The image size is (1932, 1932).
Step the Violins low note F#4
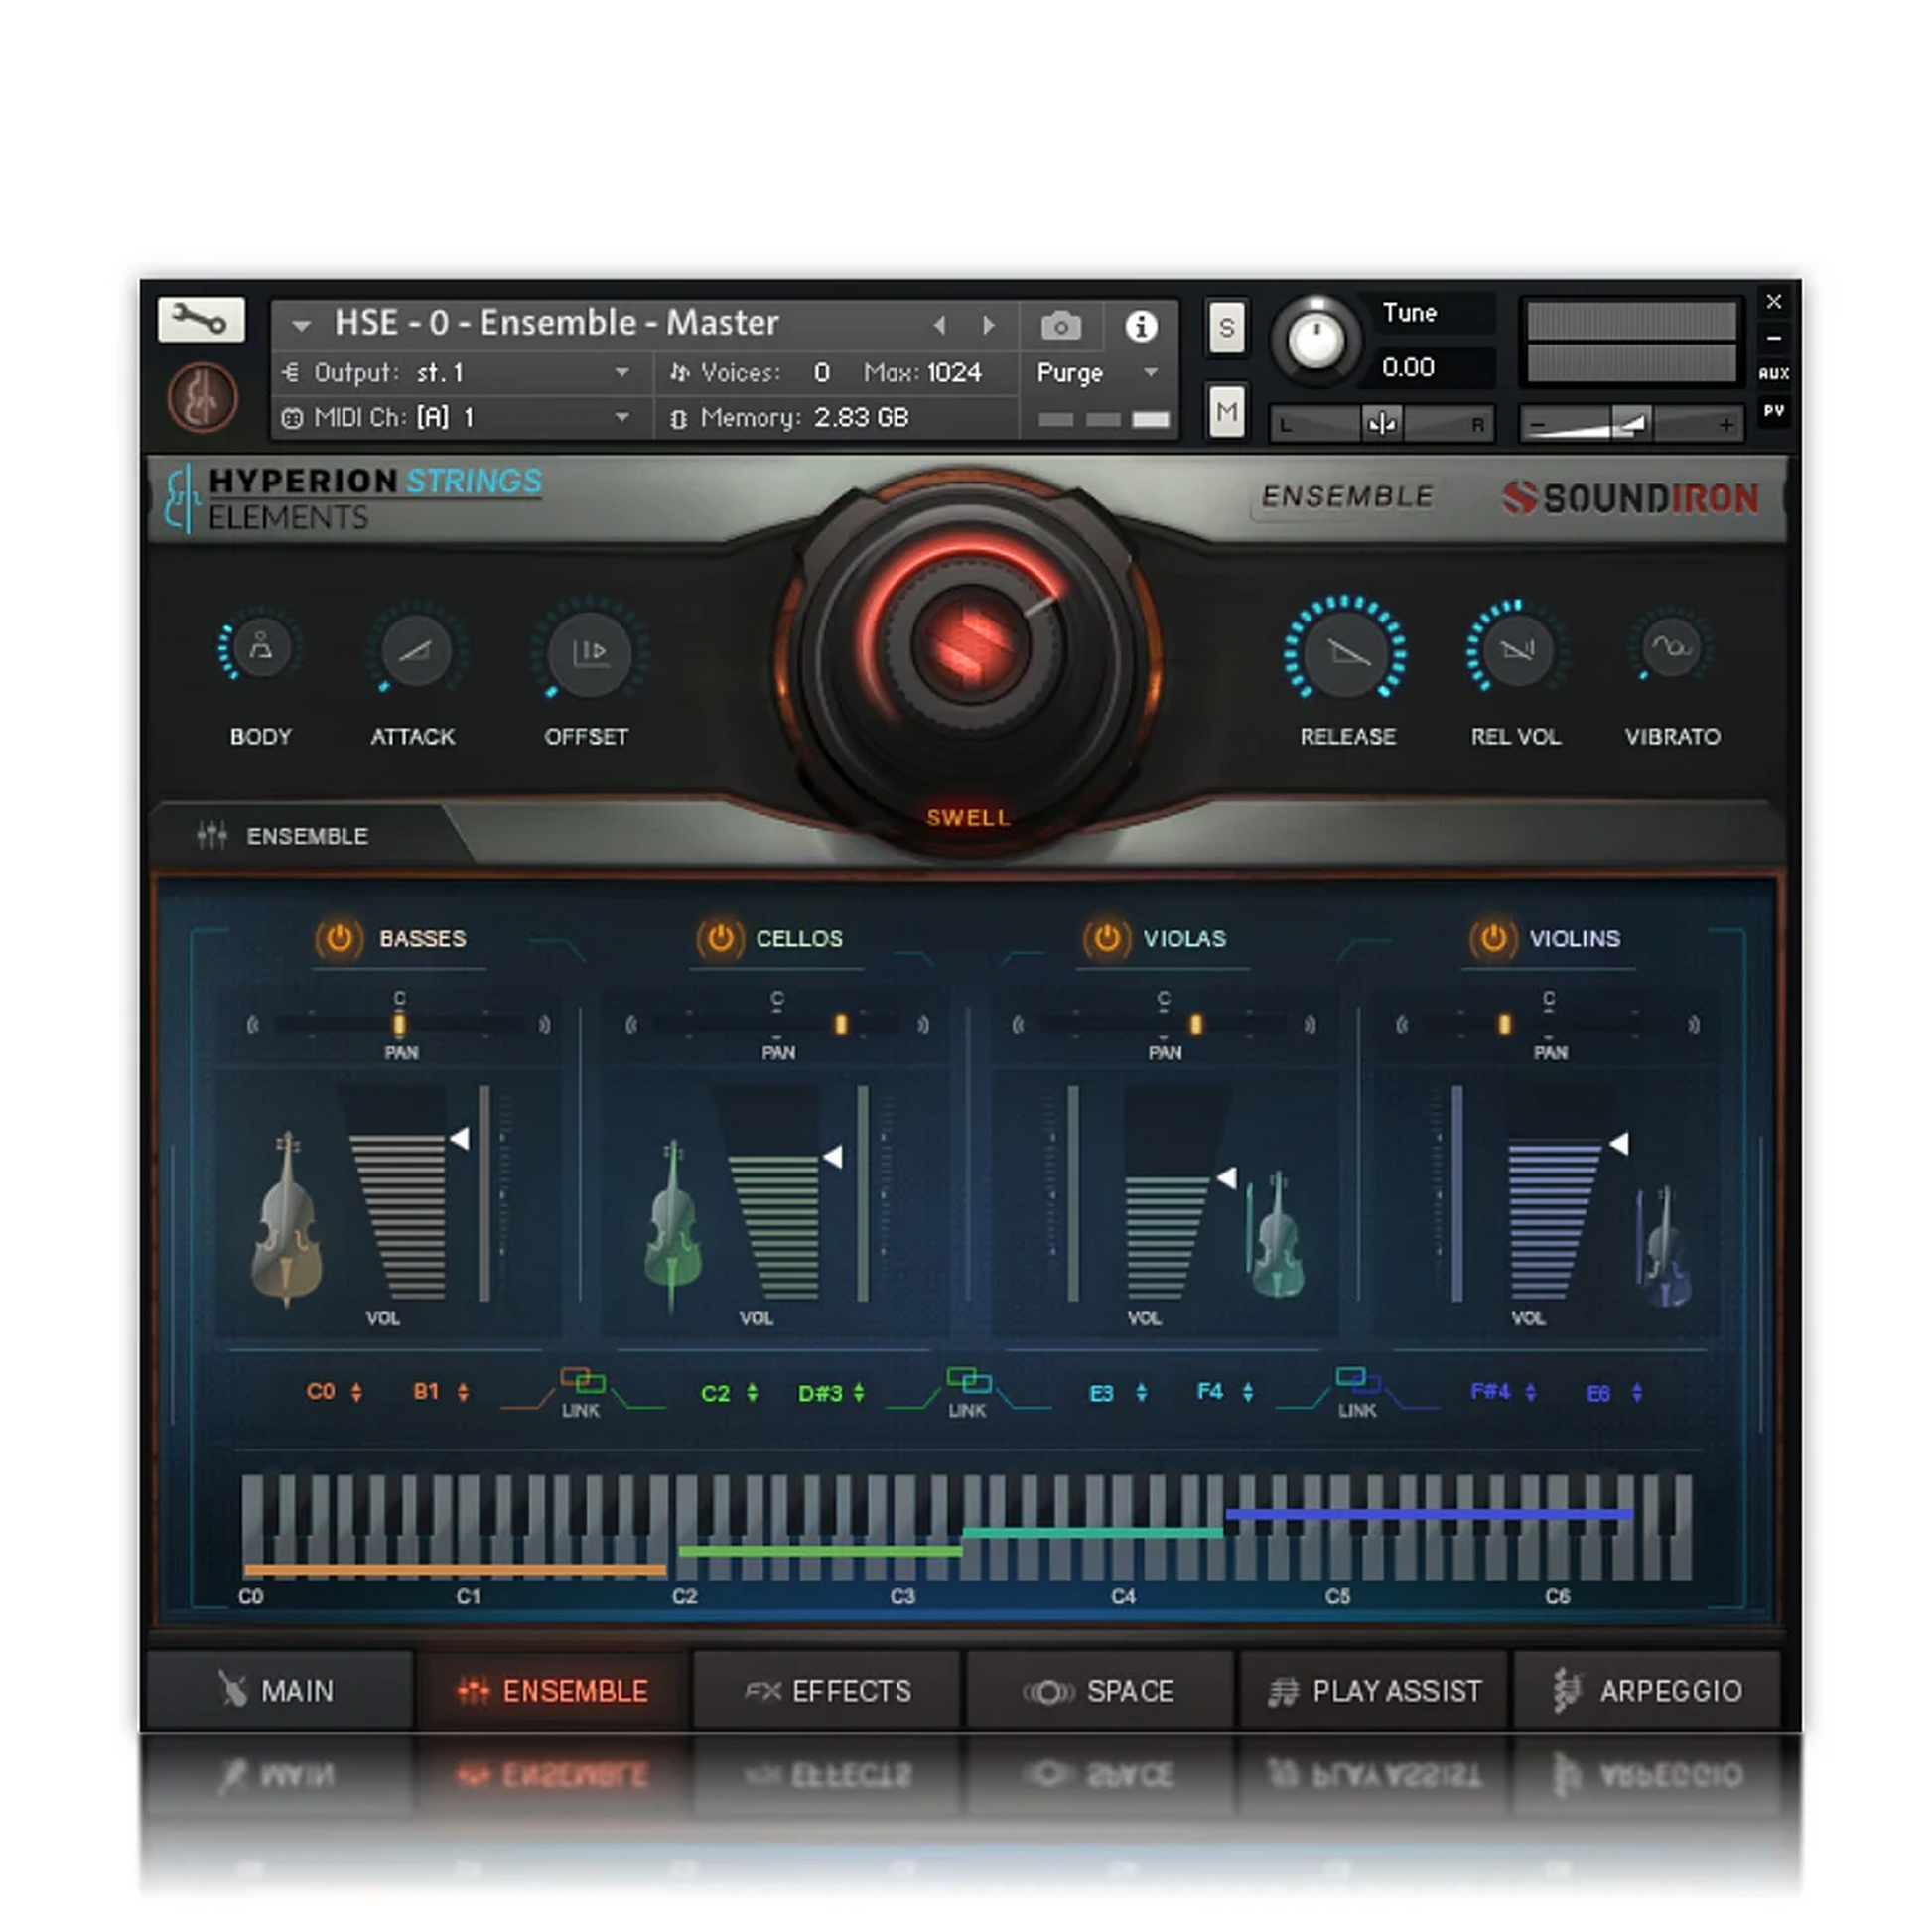coord(1530,1391)
